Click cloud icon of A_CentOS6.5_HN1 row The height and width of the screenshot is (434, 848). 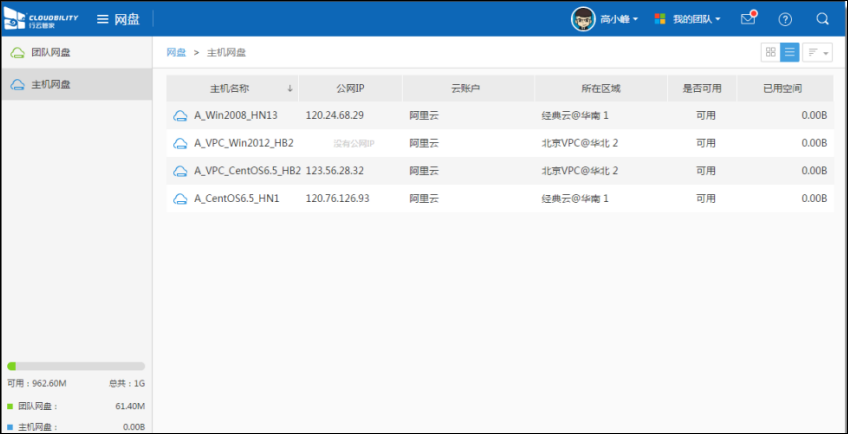tap(180, 199)
